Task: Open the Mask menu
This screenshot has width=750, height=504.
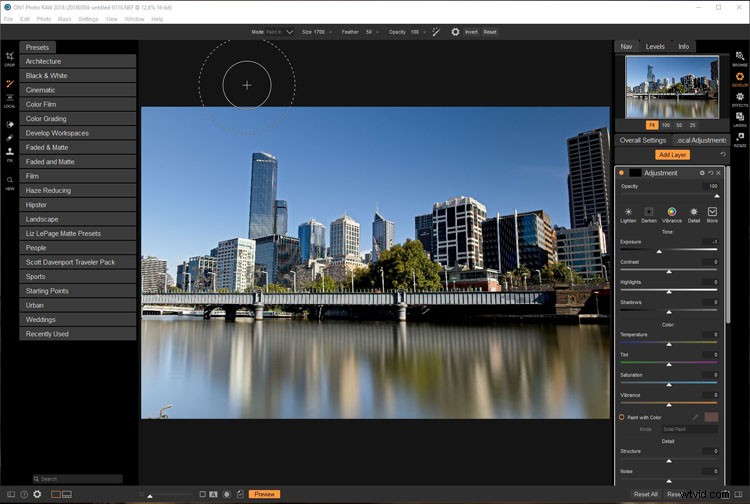Action: click(x=65, y=19)
